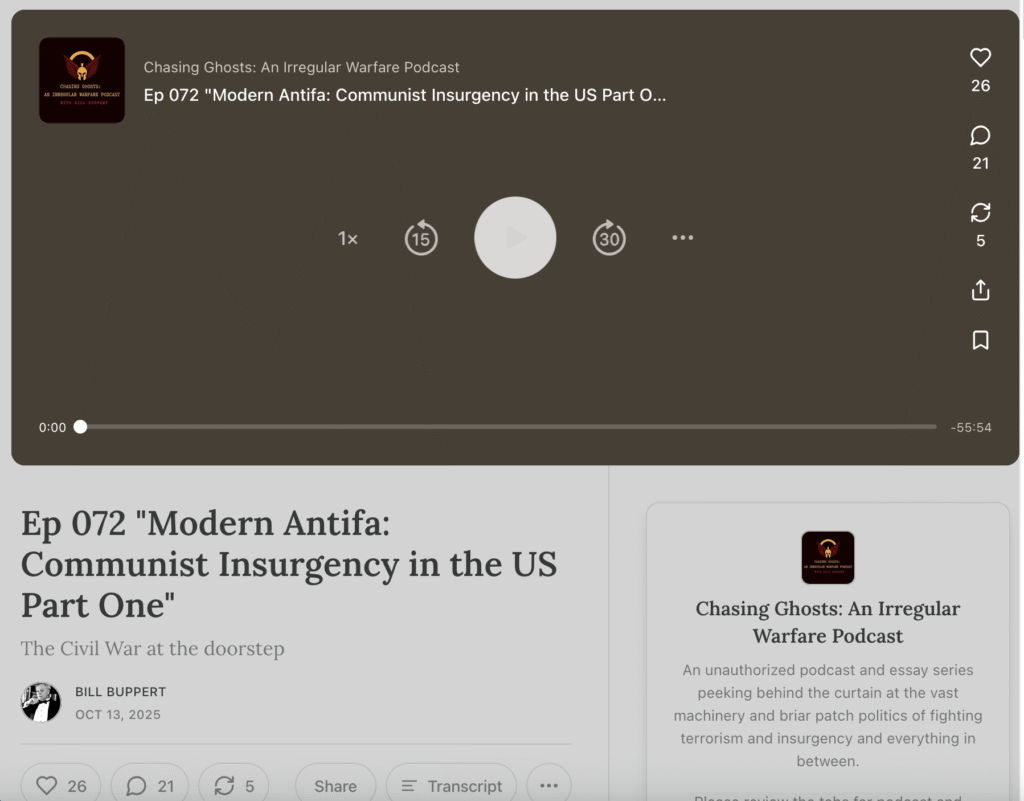Open comments from the player sidebar
The width and height of the screenshot is (1024, 801).
tap(980, 136)
